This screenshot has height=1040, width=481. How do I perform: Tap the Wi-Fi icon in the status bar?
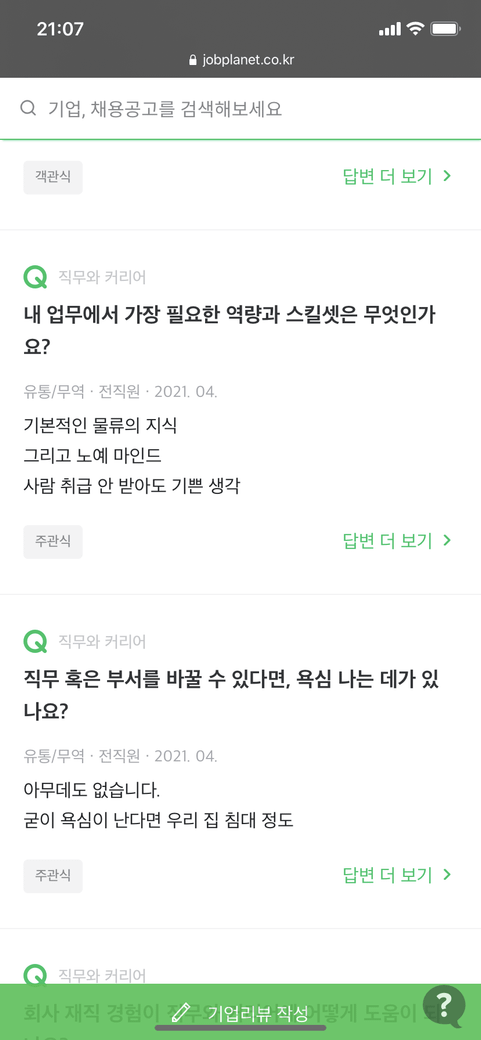click(415, 29)
